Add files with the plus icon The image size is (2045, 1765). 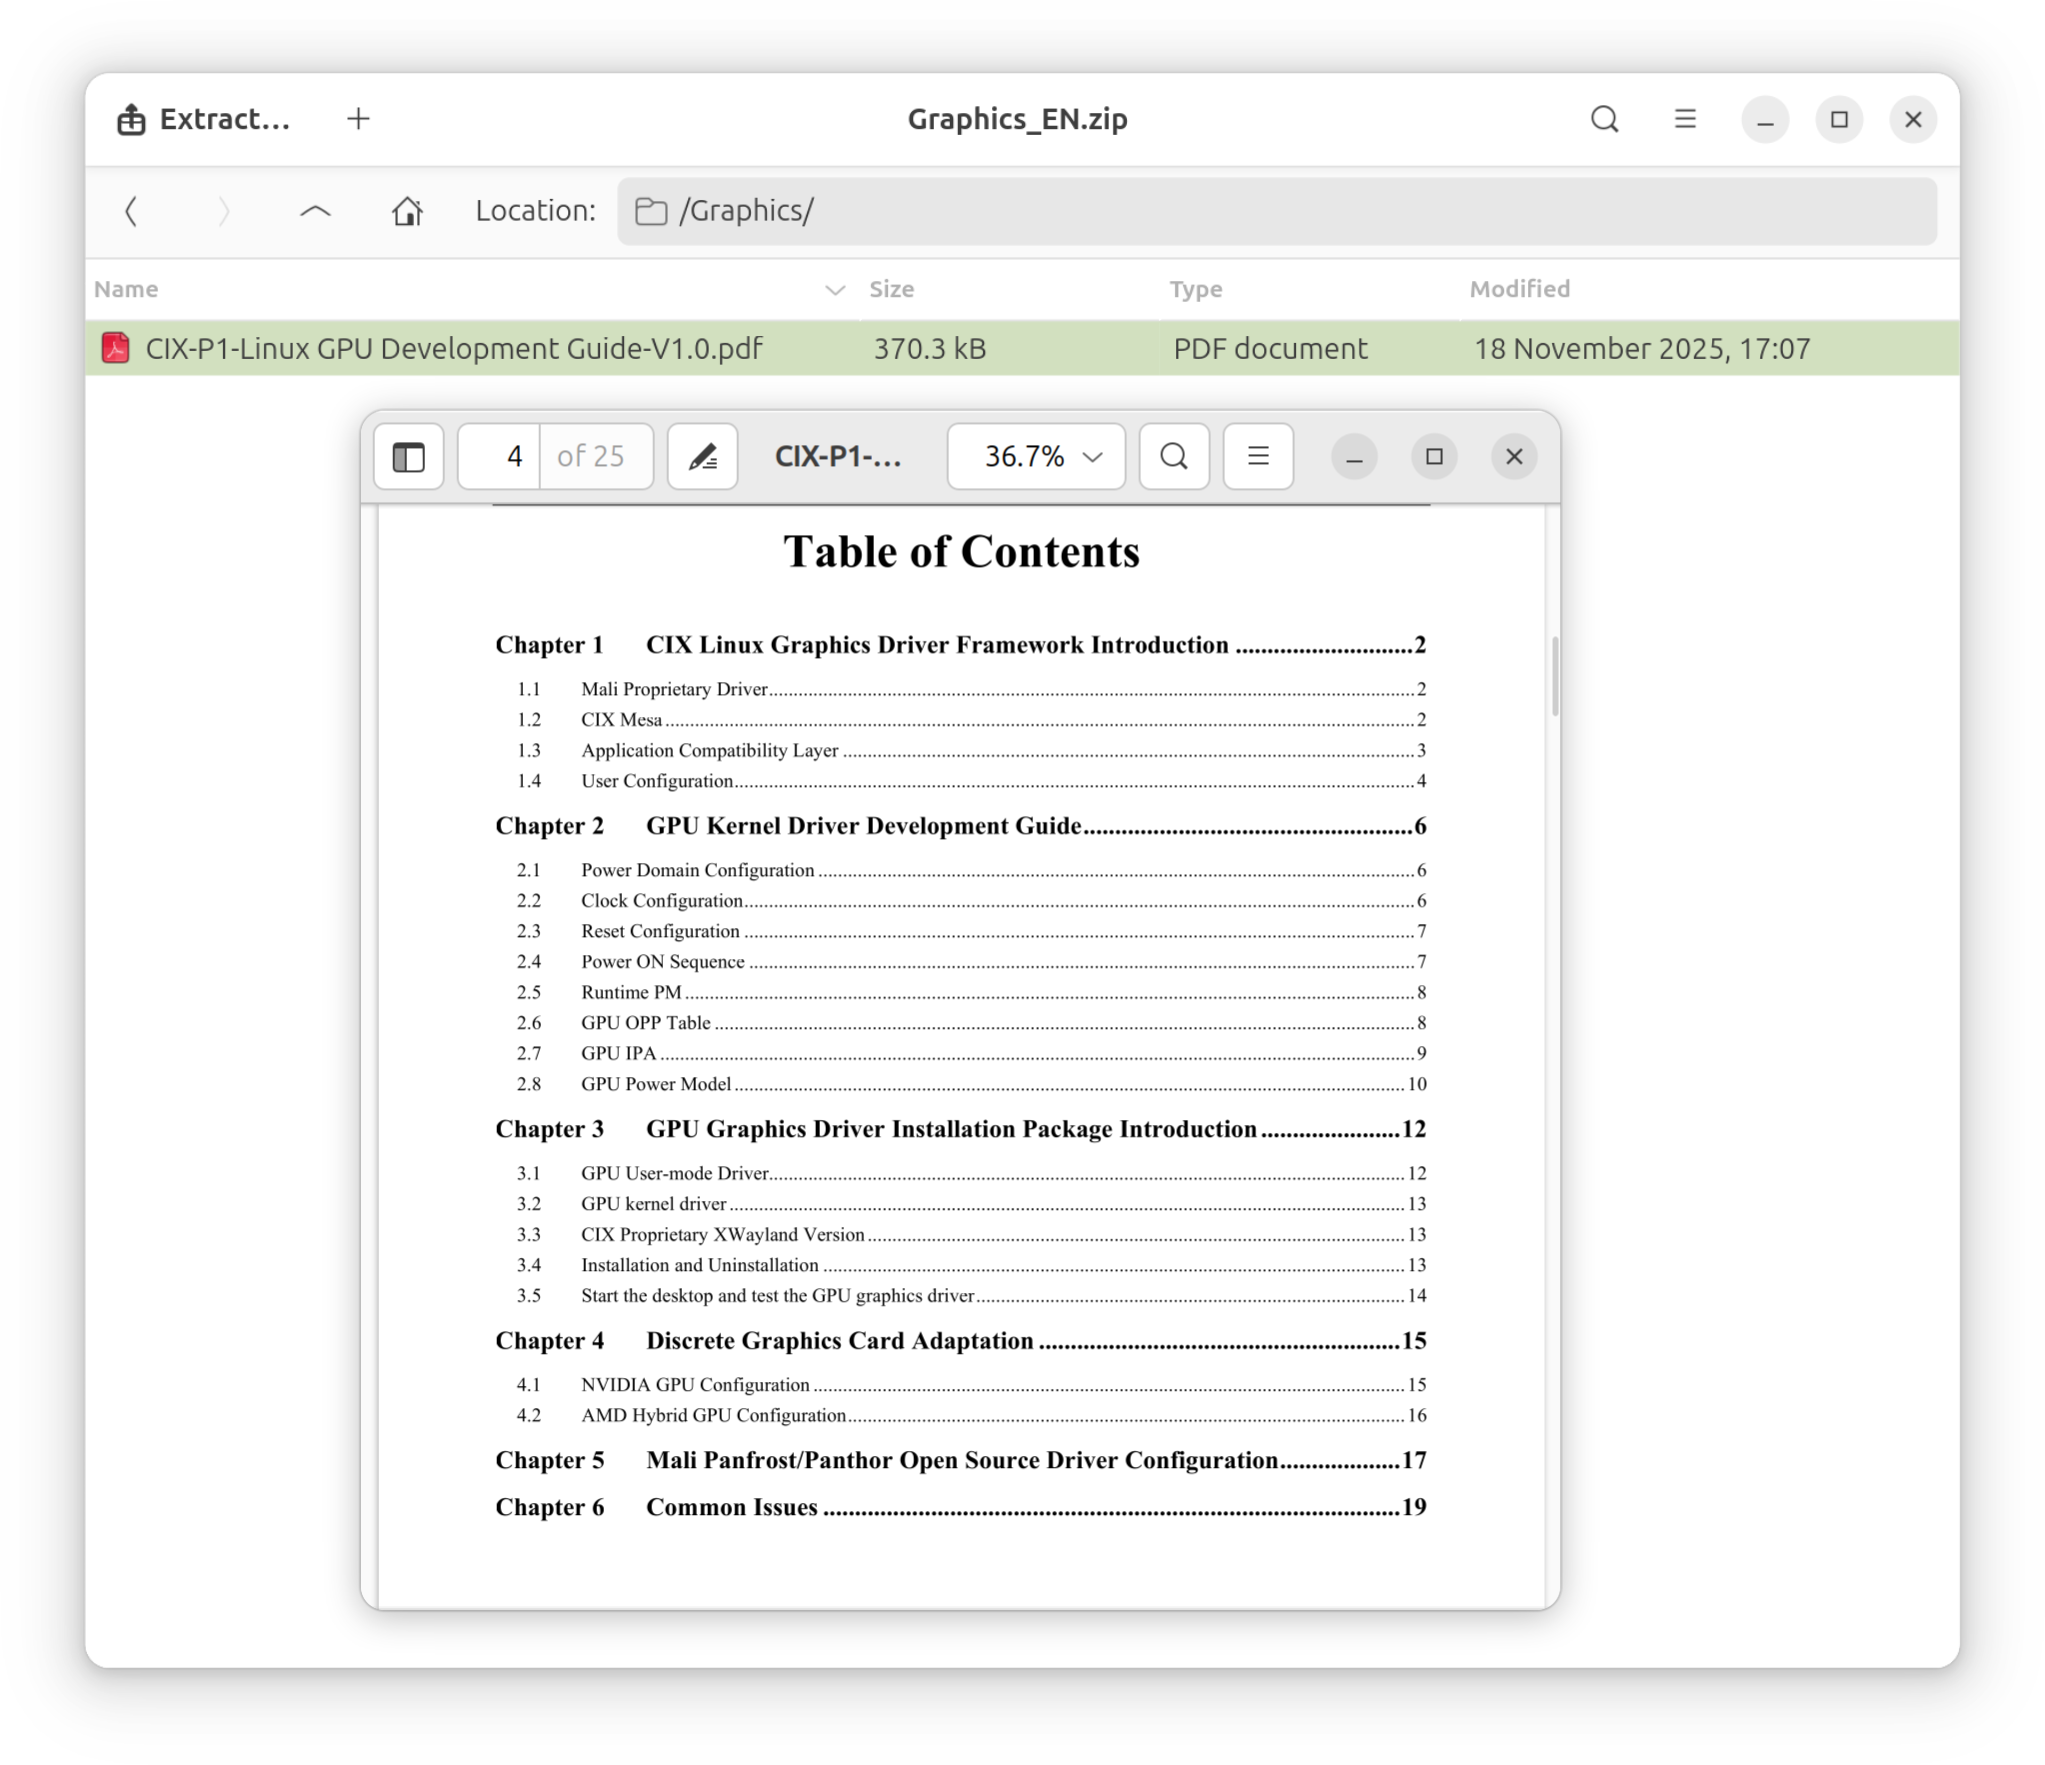tap(358, 119)
